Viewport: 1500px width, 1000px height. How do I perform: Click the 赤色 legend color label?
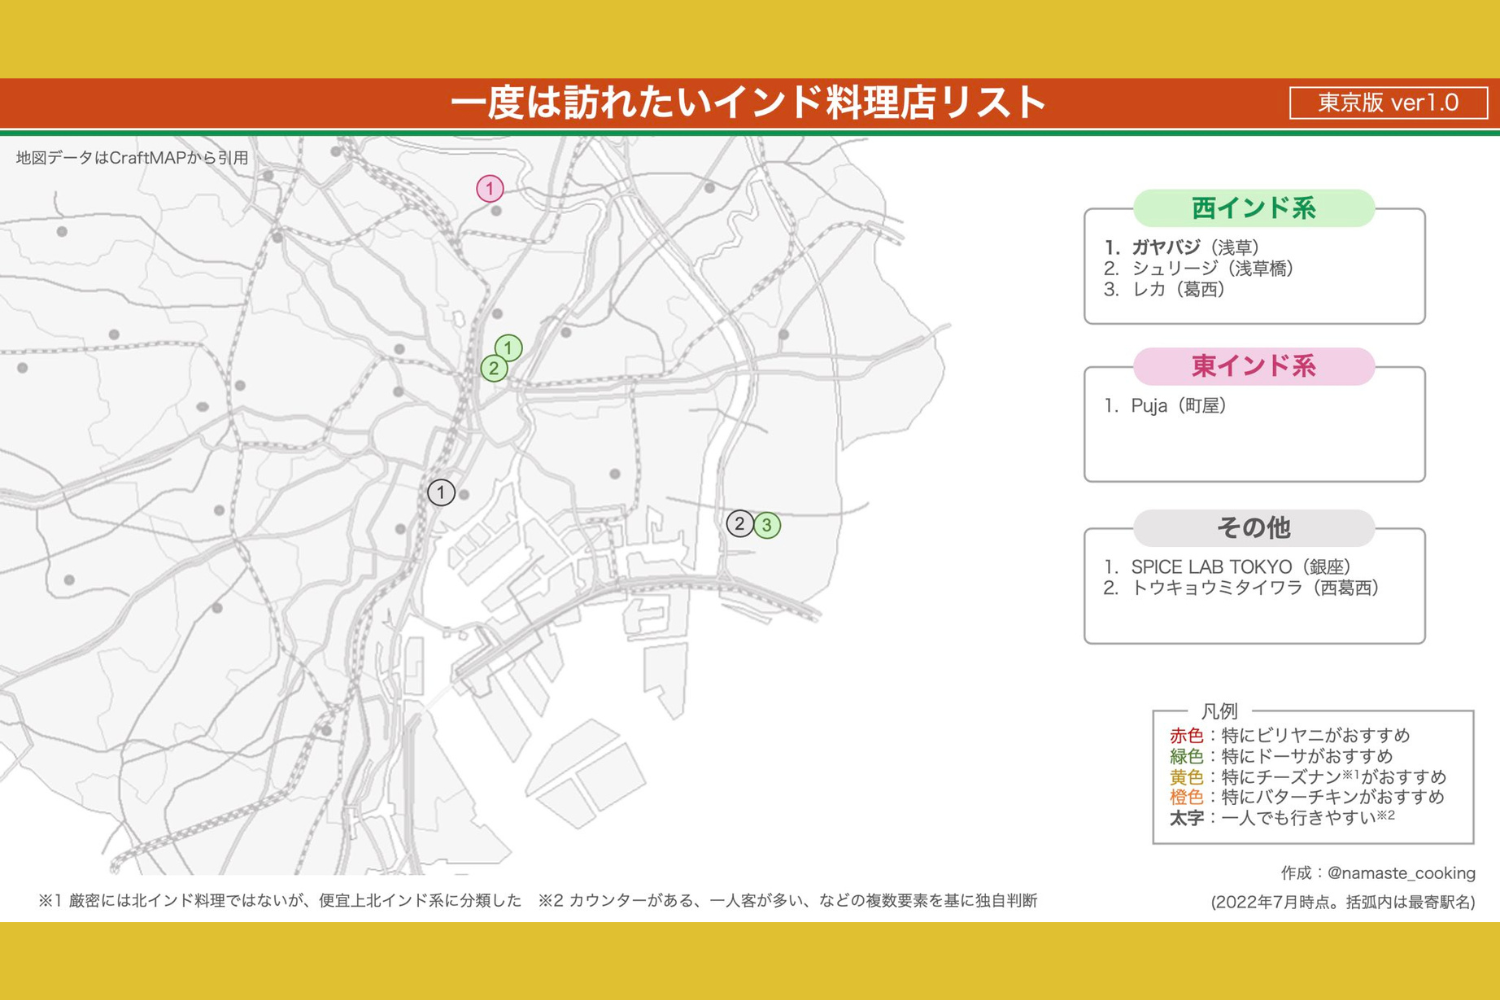pos(1186,735)
